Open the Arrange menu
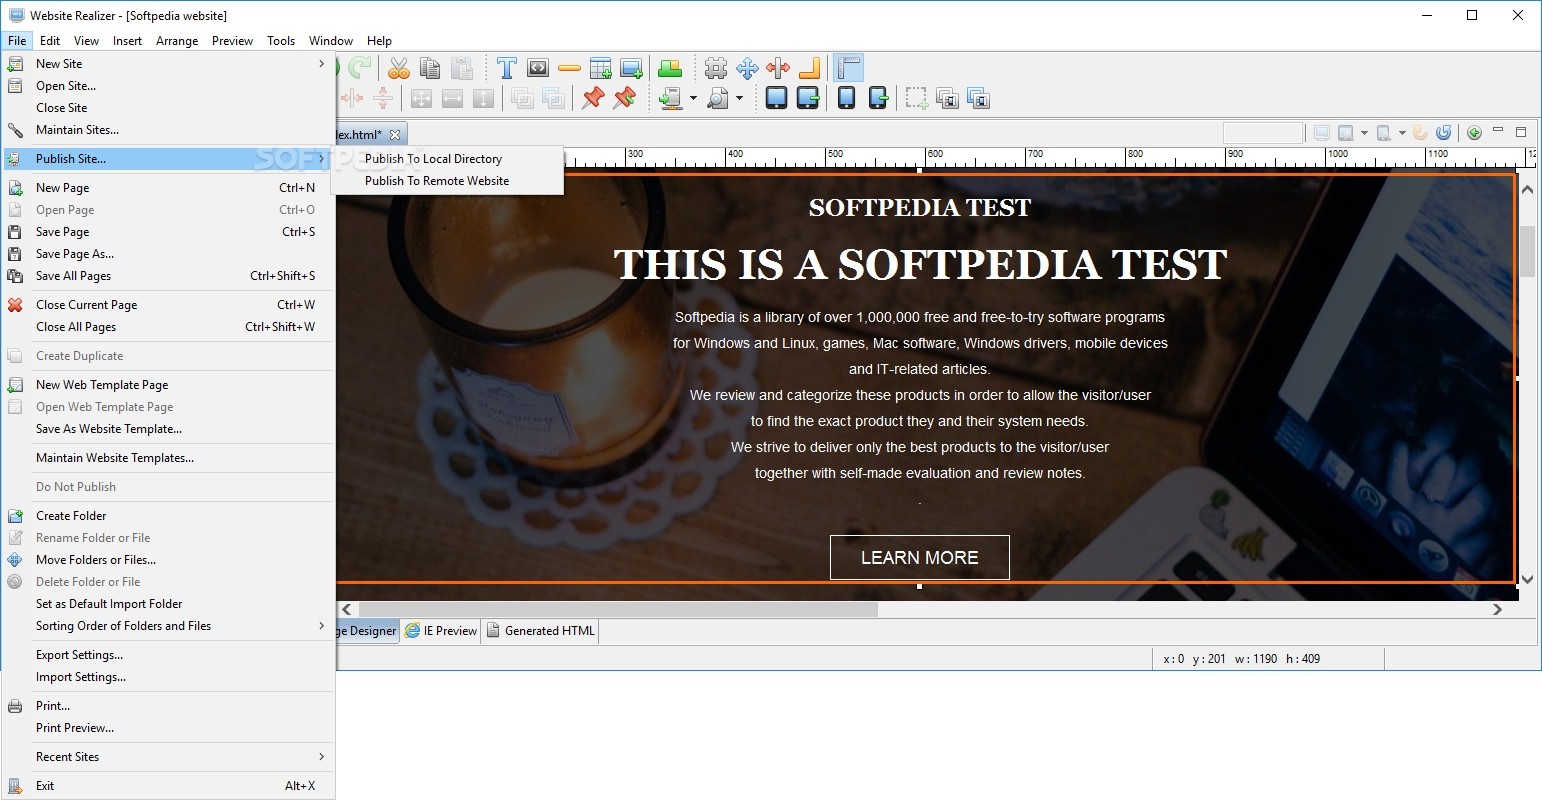The width and height of the screenshot is (1542, 800). click(x=177, y=41)
